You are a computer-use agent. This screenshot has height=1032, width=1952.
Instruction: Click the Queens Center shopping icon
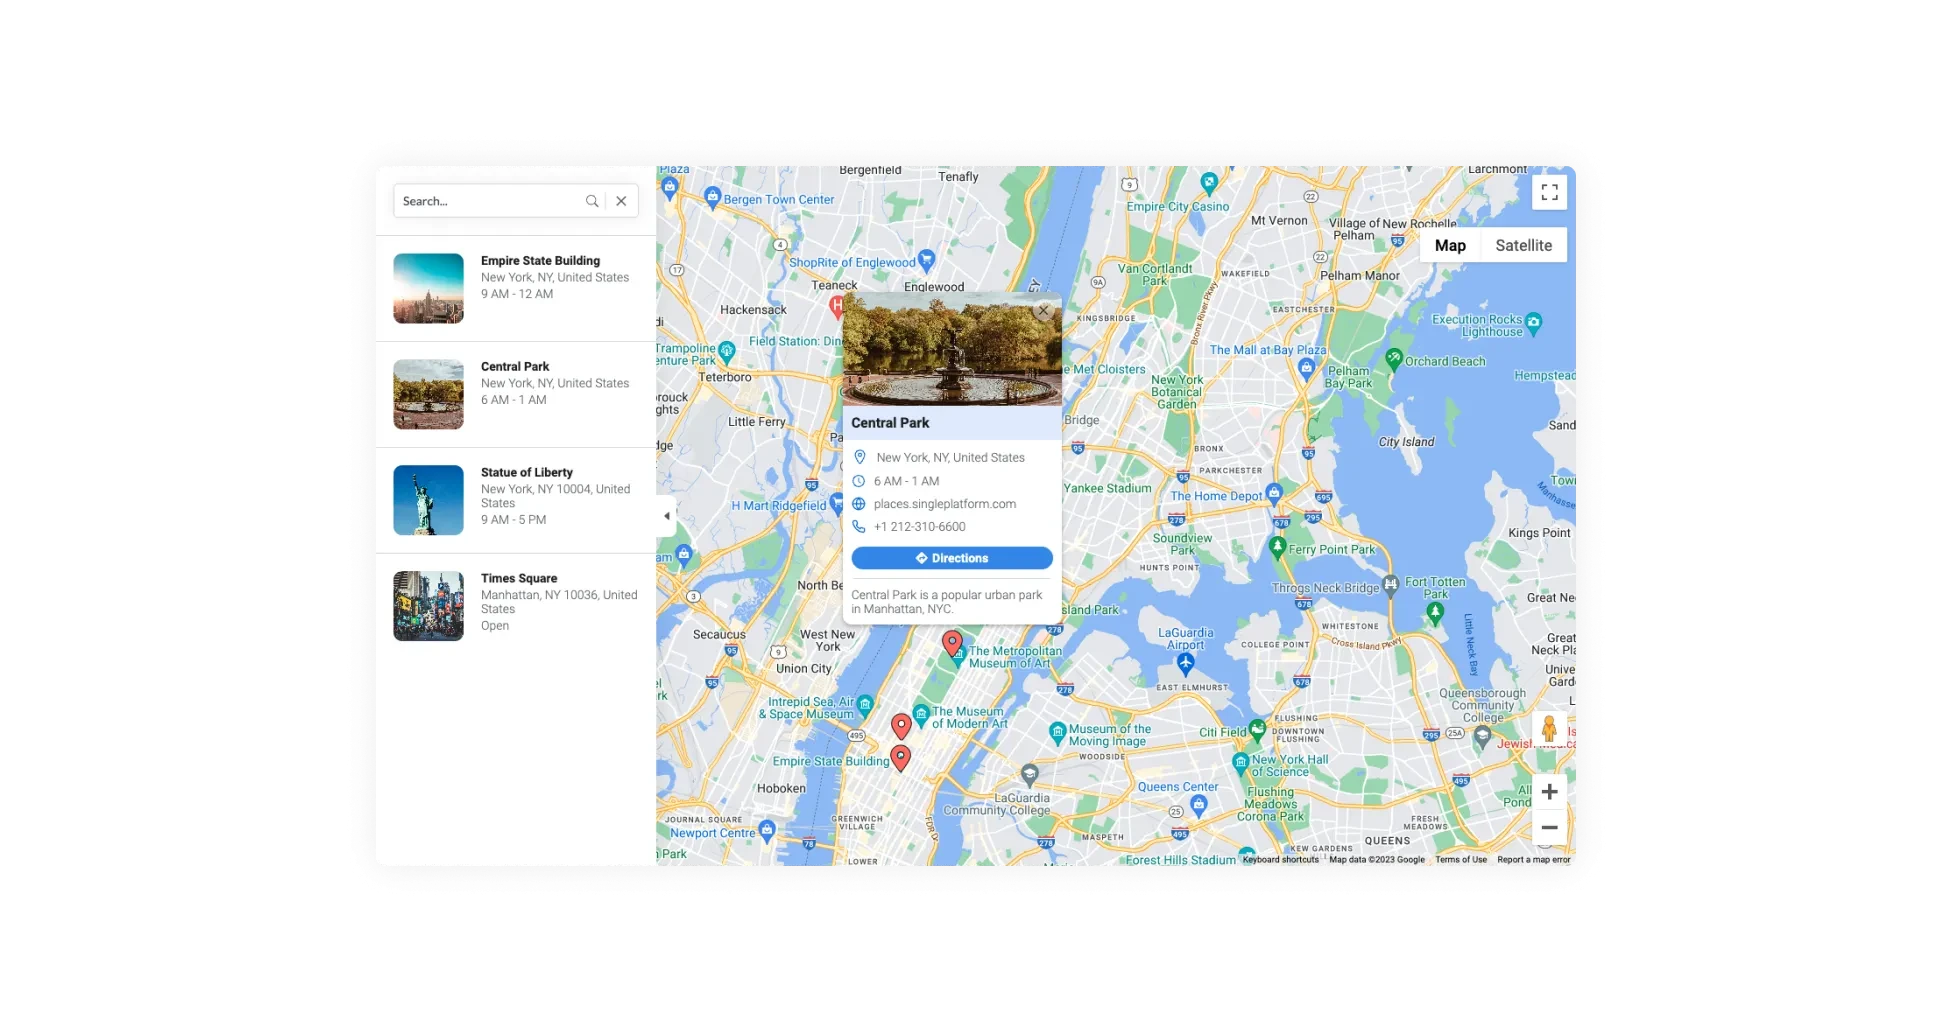1199,804
